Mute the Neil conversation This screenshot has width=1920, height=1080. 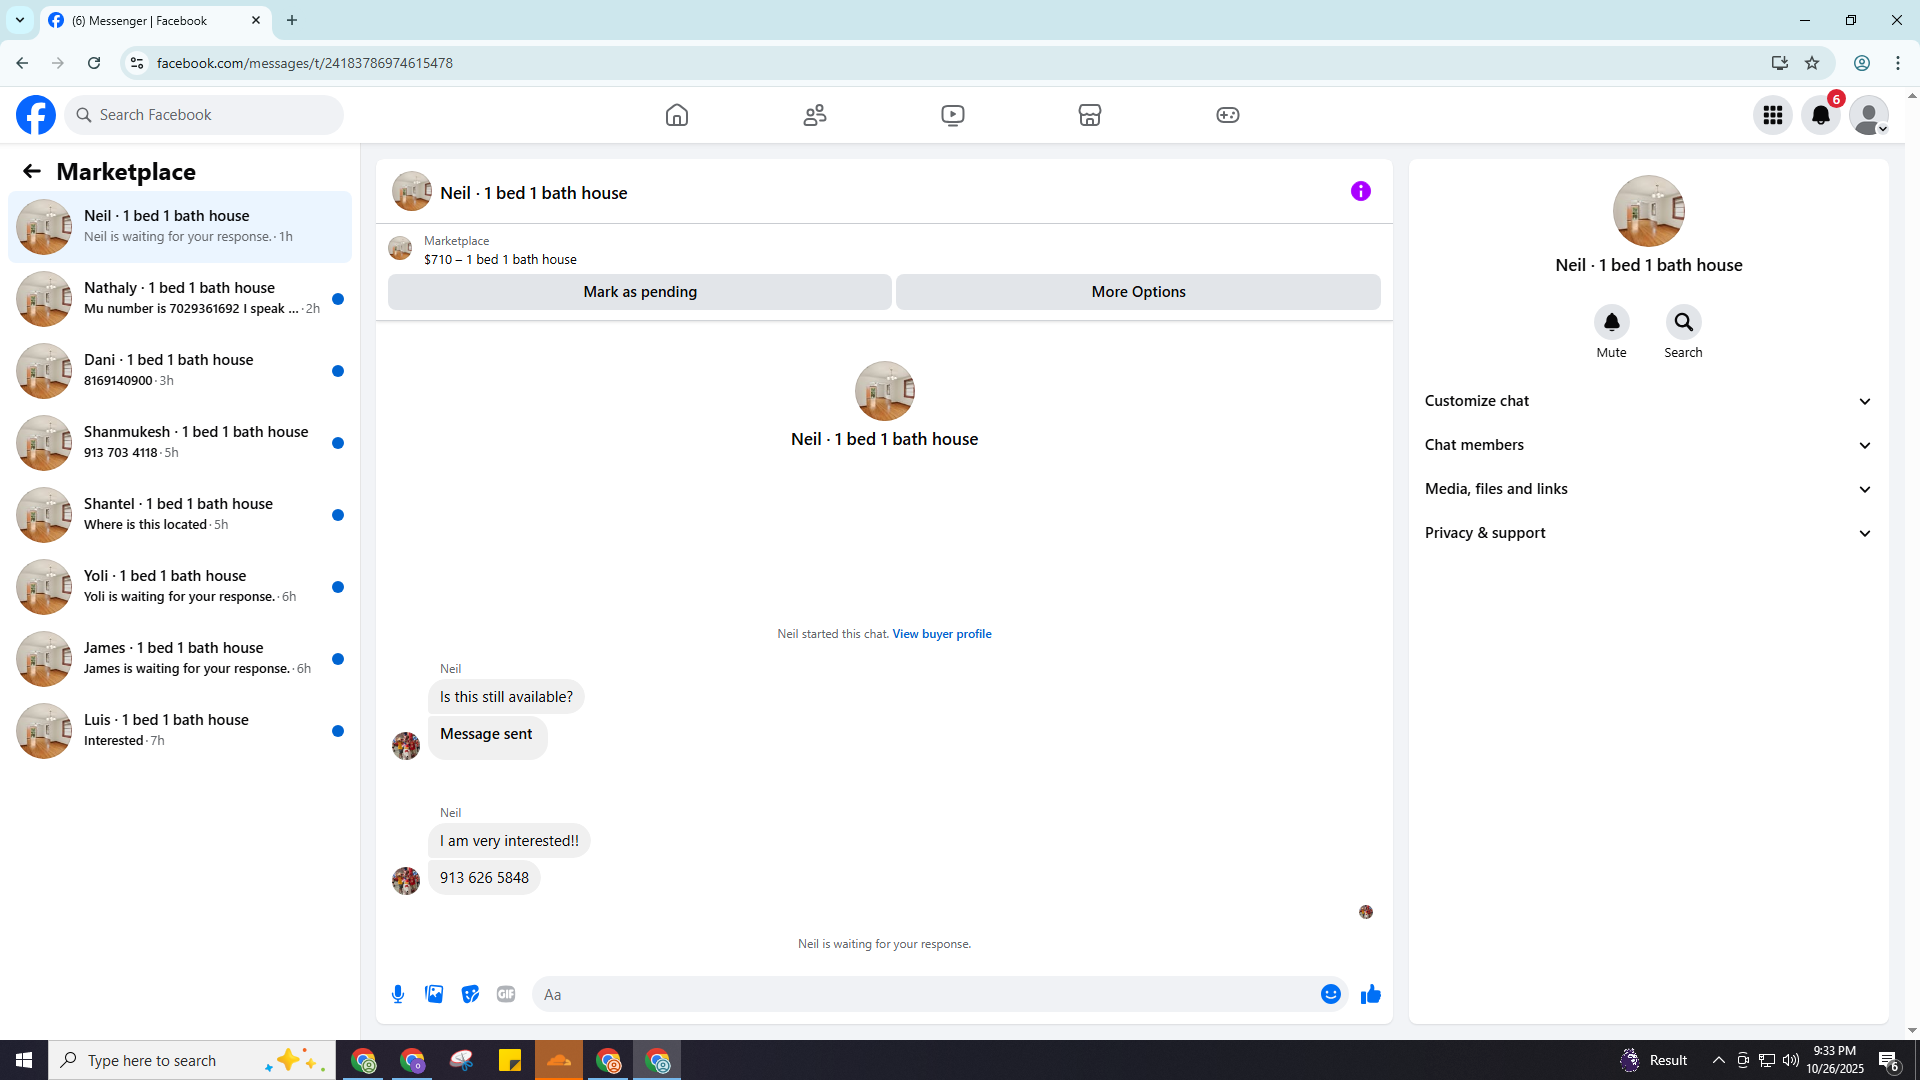point(1611,323)
